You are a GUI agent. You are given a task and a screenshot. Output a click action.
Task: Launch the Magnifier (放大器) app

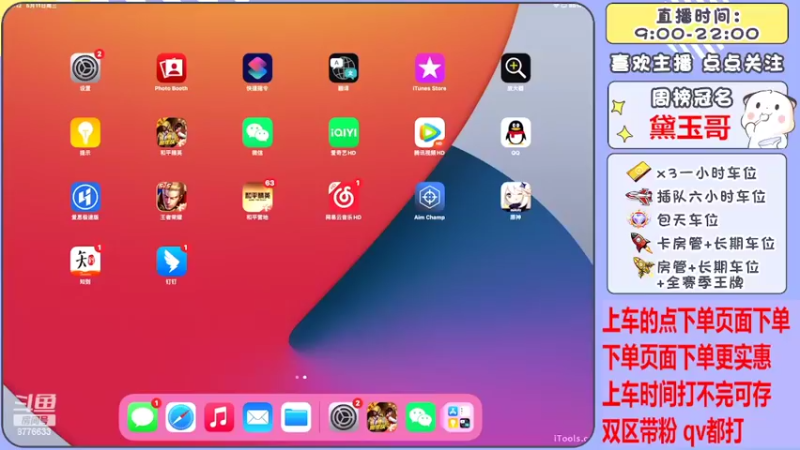pyautogui.click(x=515, y=68)
